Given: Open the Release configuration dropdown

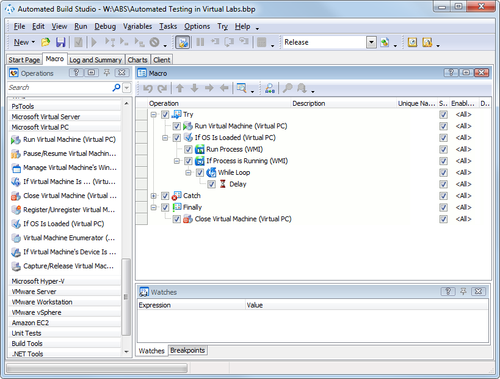Looking at the screenshot, I should coord(372,42).
